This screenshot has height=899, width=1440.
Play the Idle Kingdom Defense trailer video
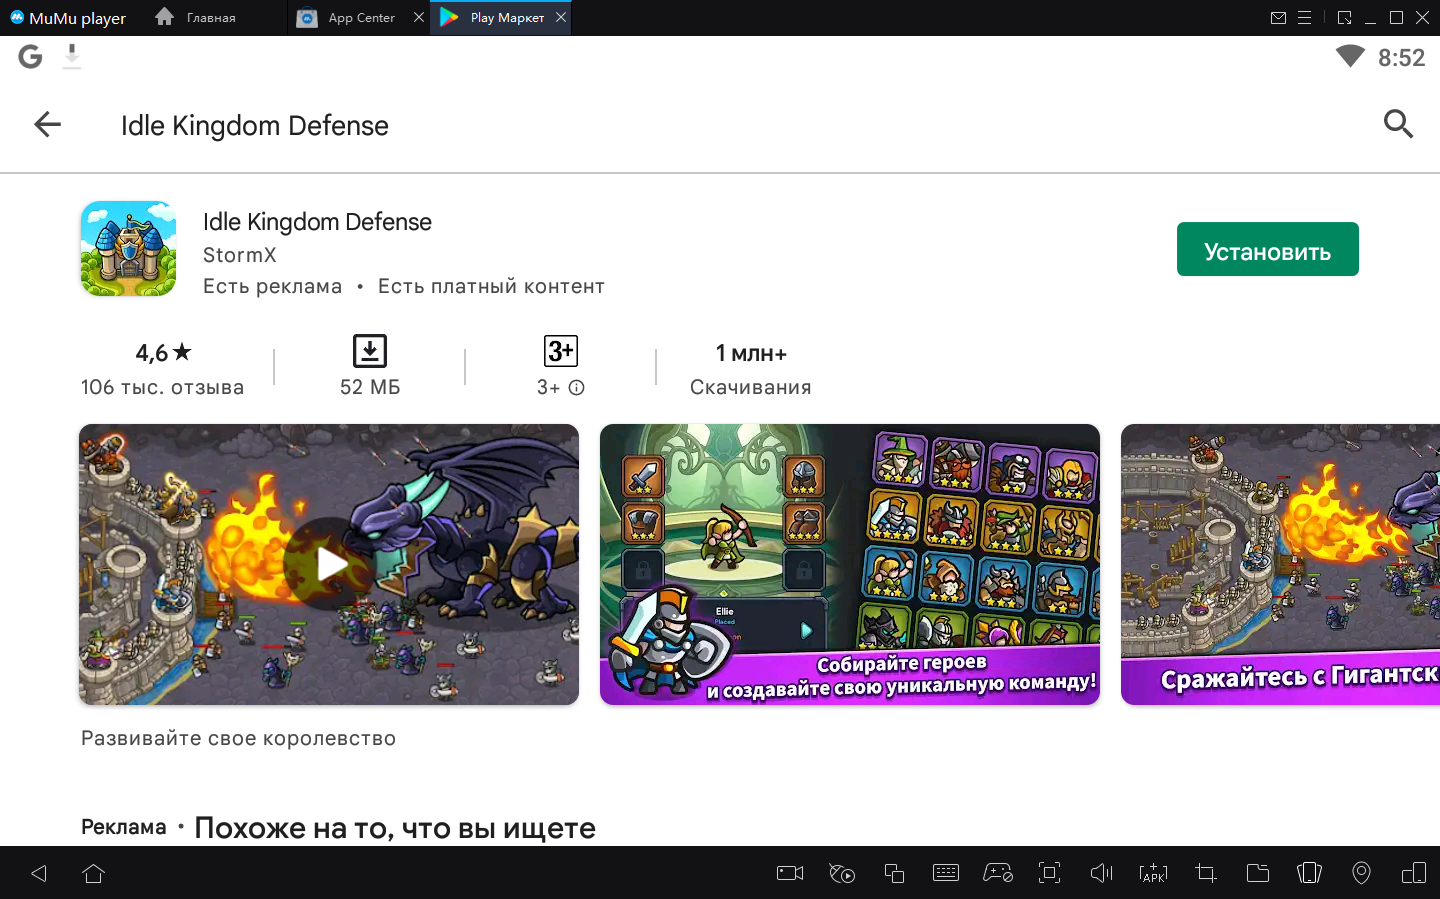329,564
